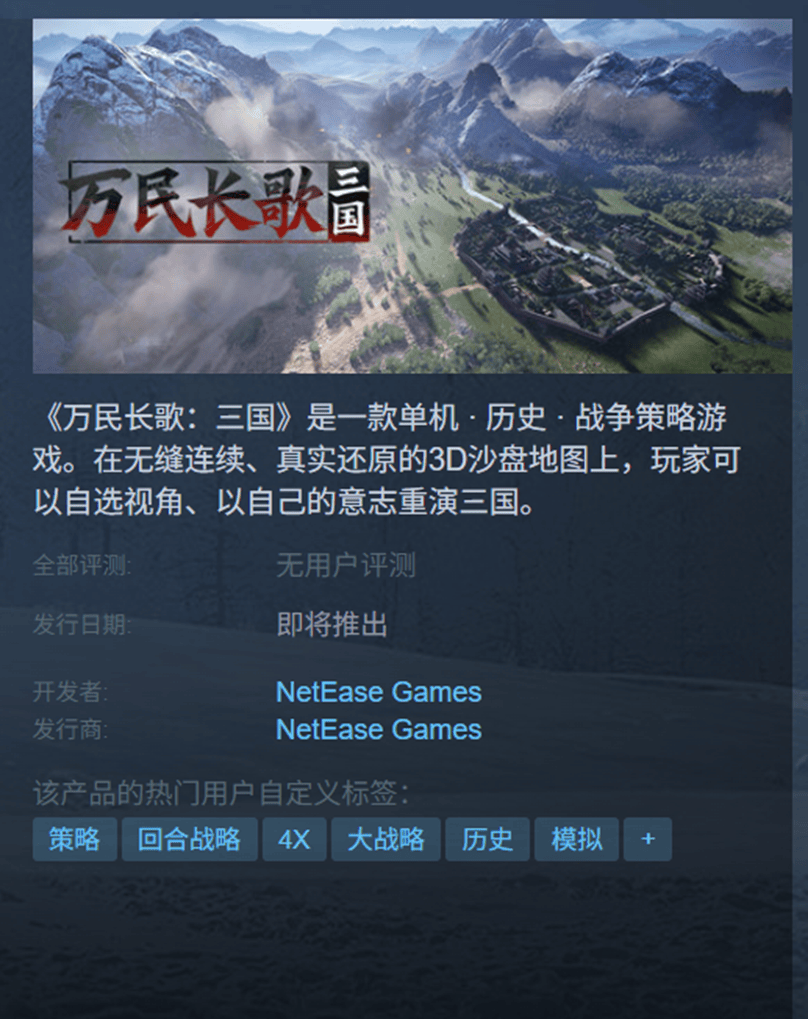Open the 4X tag
Viewport: 808px width, 1019px height.
pos(294,839)
